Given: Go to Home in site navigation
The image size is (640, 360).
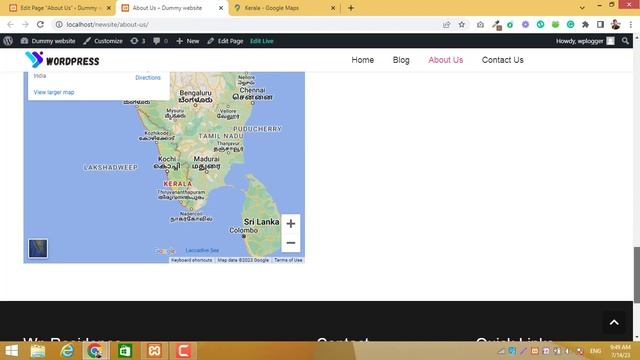Looking at the screenshot, I should tap(362, 60).
